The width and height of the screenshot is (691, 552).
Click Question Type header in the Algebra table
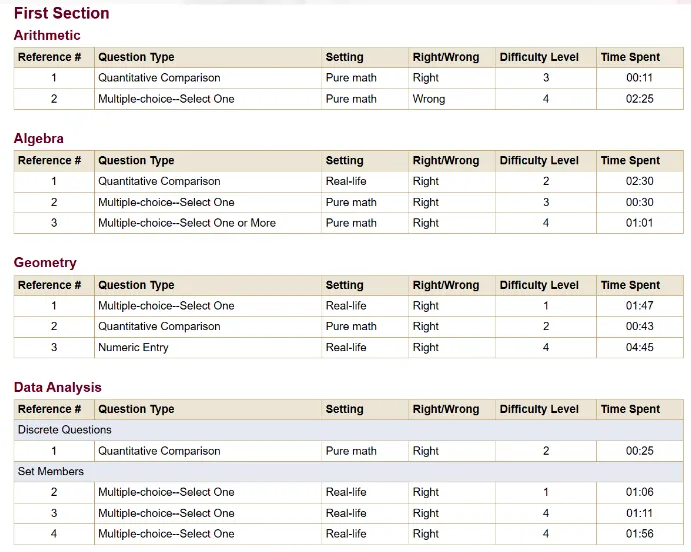136,161
